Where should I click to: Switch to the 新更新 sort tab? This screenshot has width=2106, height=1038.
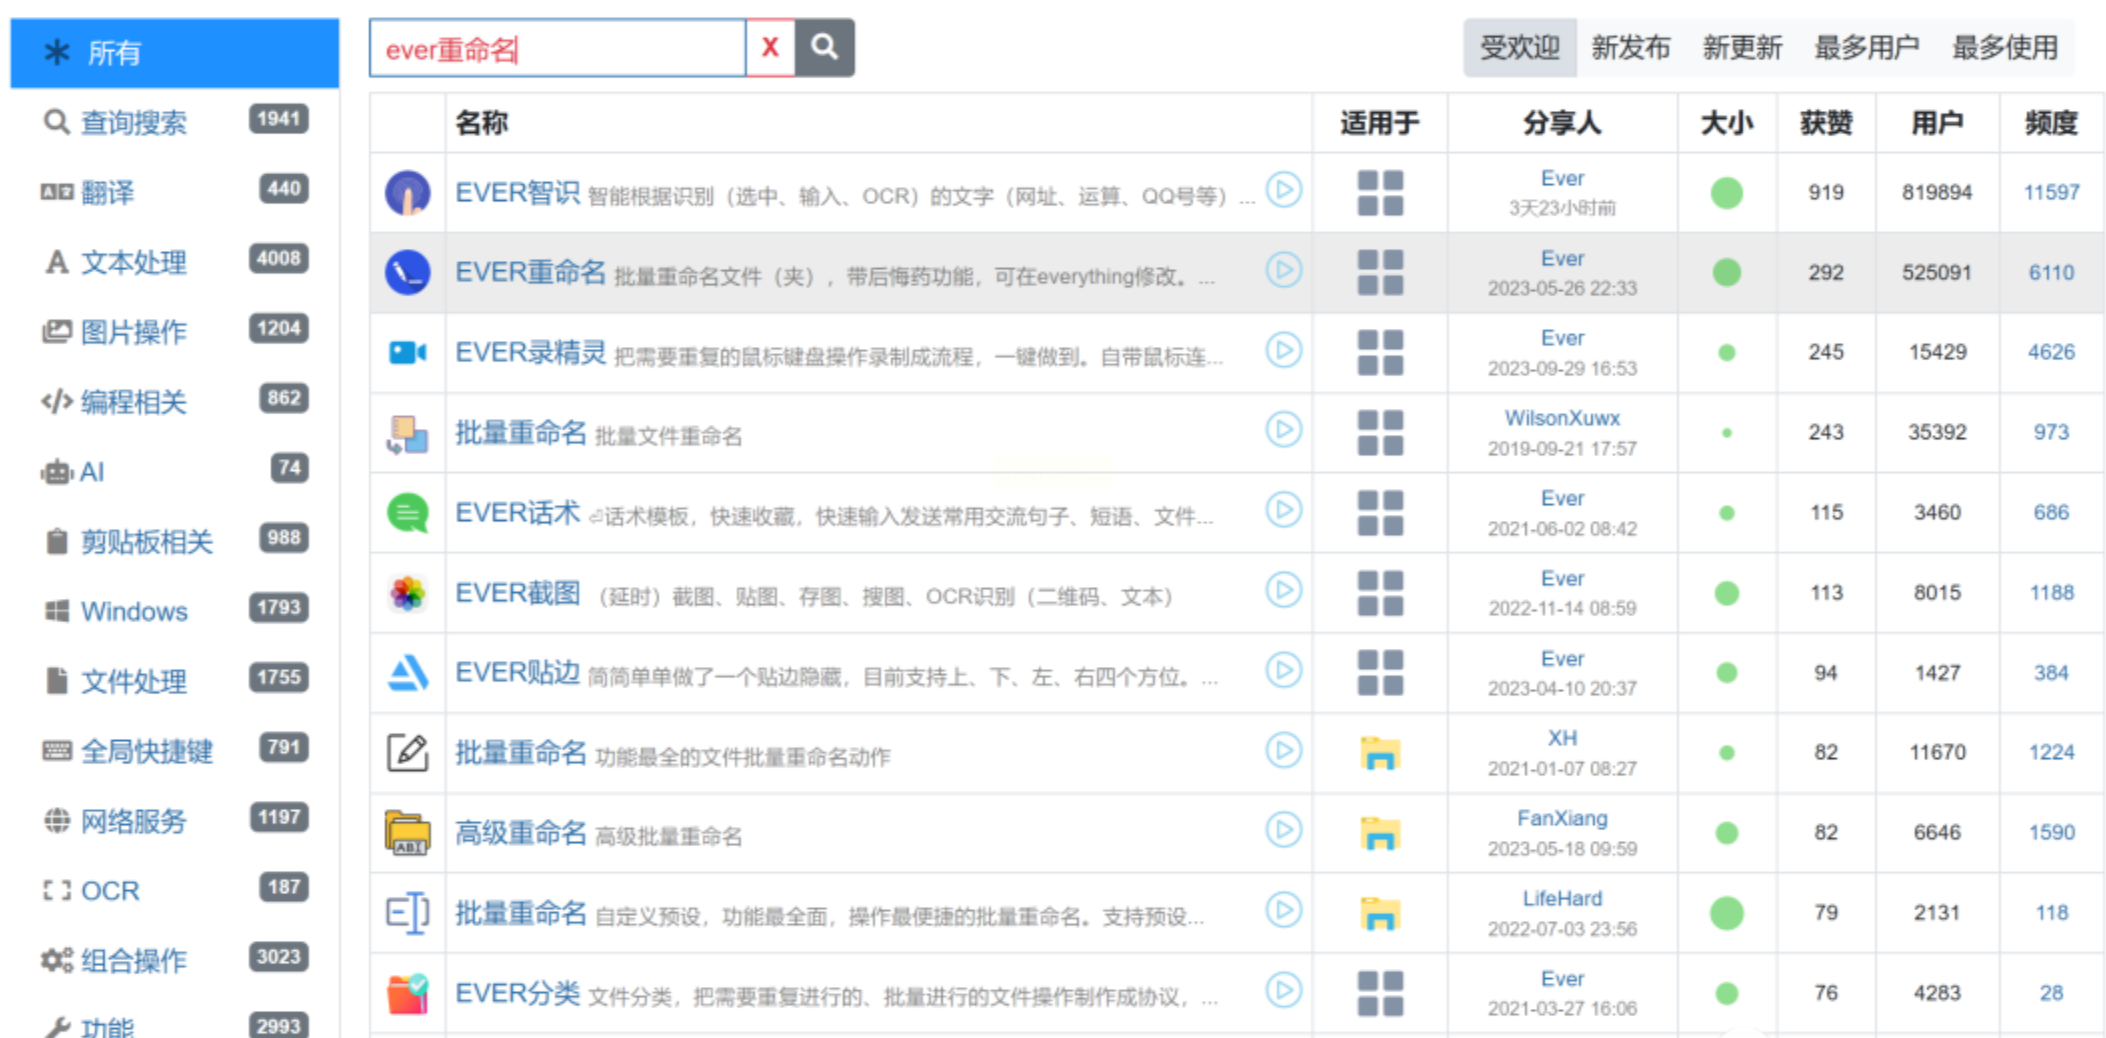point(1742,47)
